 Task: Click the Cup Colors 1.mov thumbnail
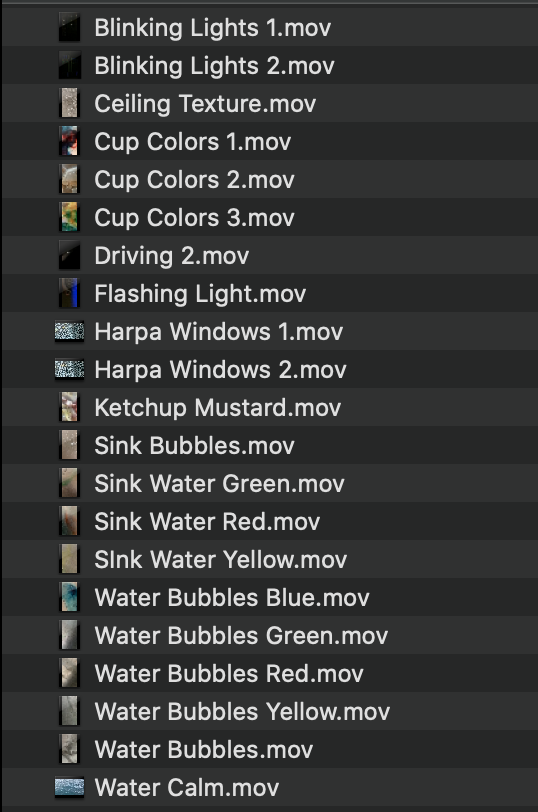pos(69,141)
